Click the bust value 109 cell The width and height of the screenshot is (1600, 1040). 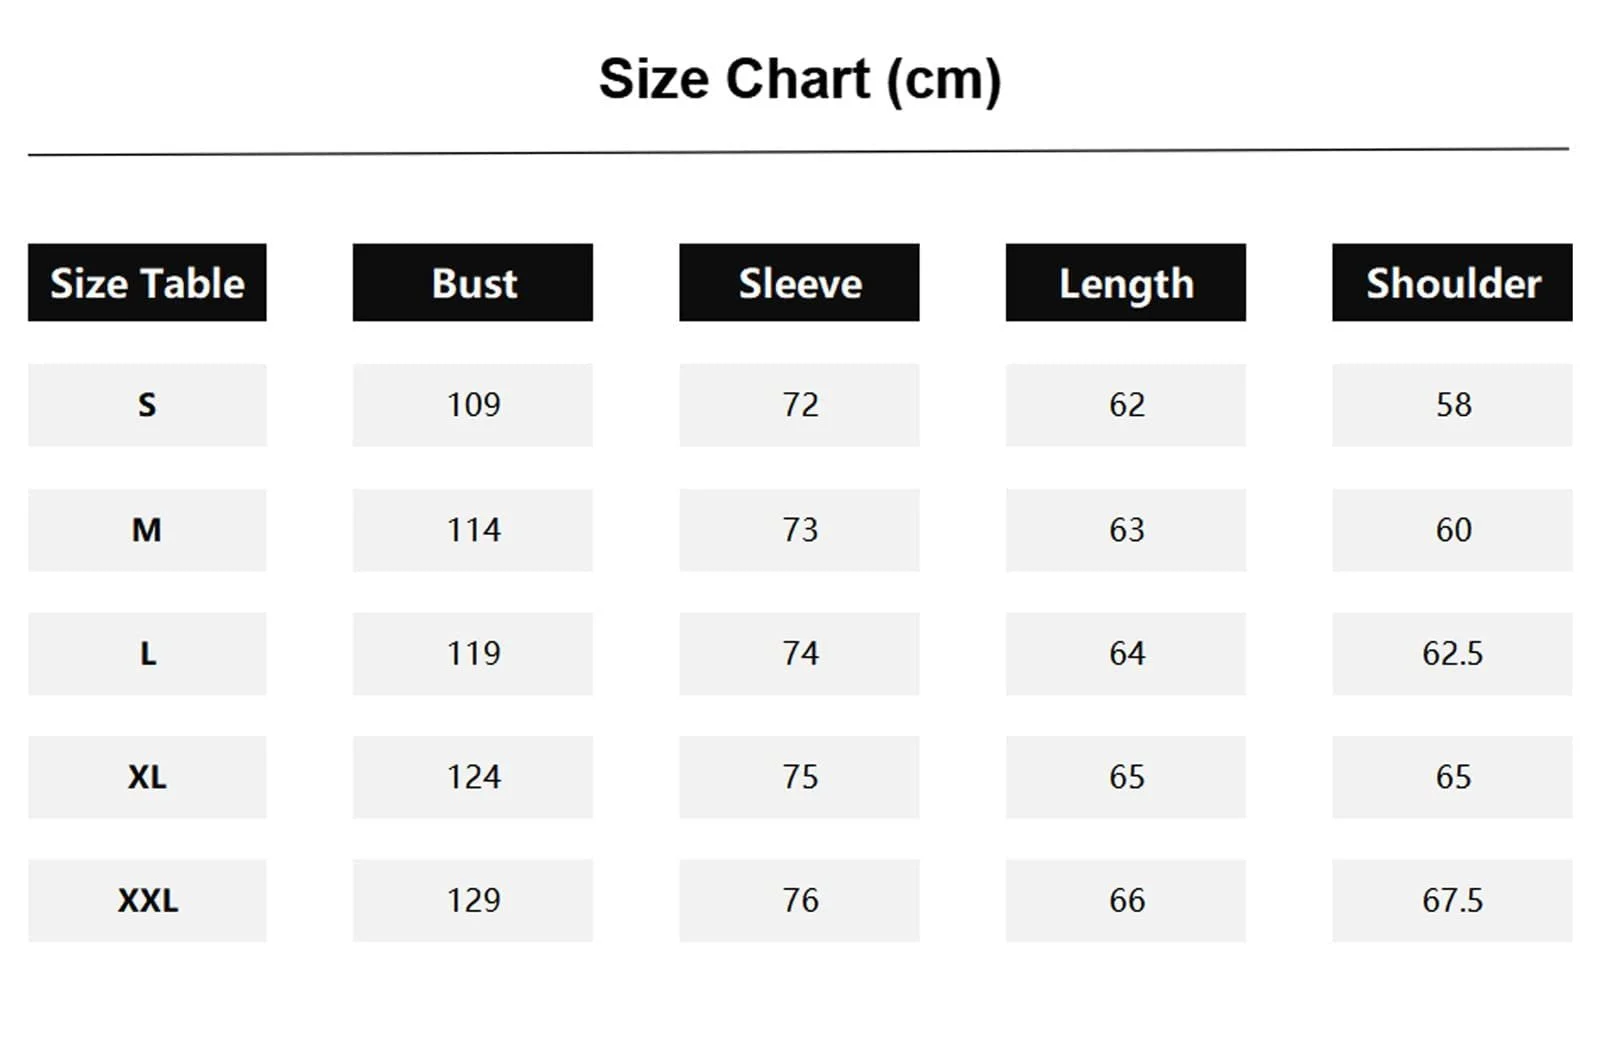click(x=473, y=405)
